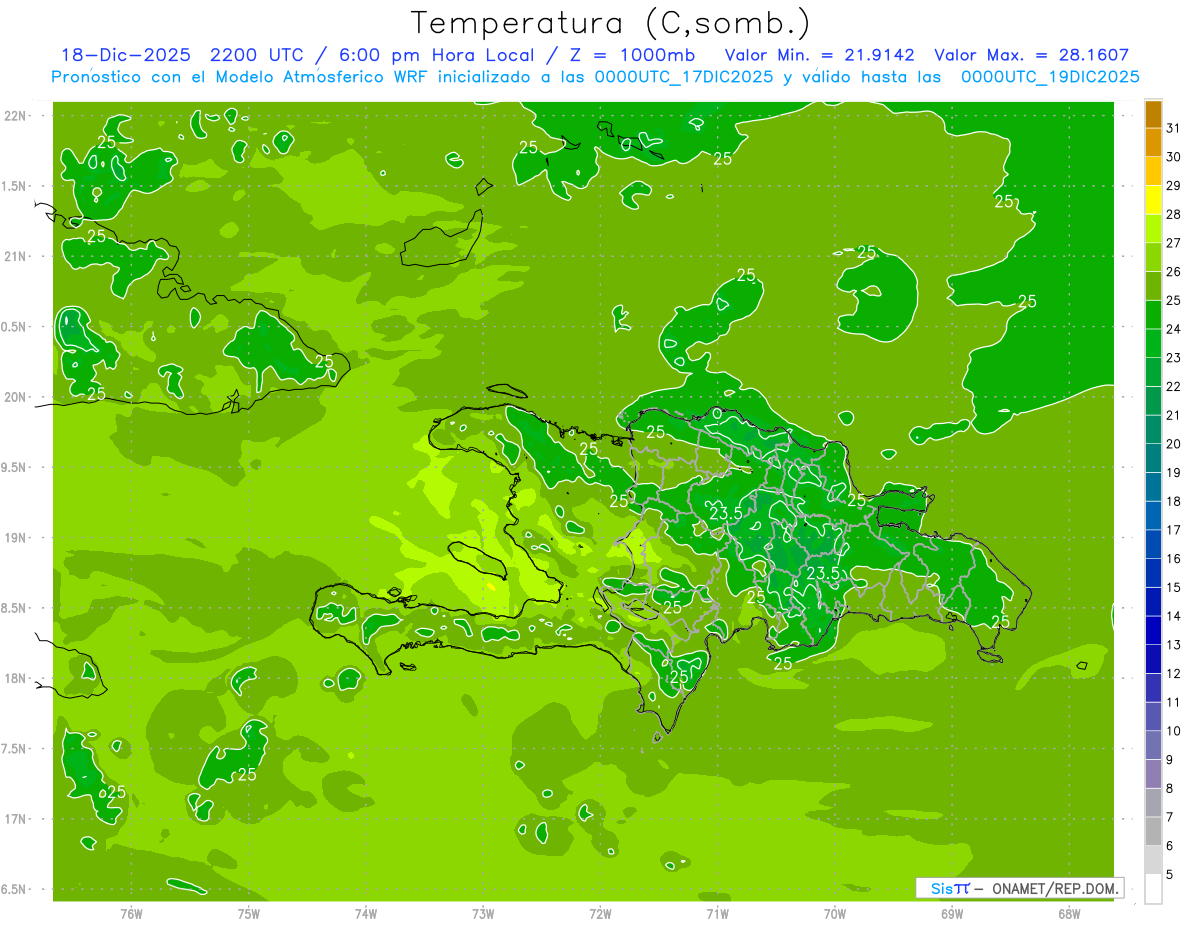Click the color scale label '29'
Image resolution: width=1200 pixels, height=927 pixels.
click(1173, 185)
